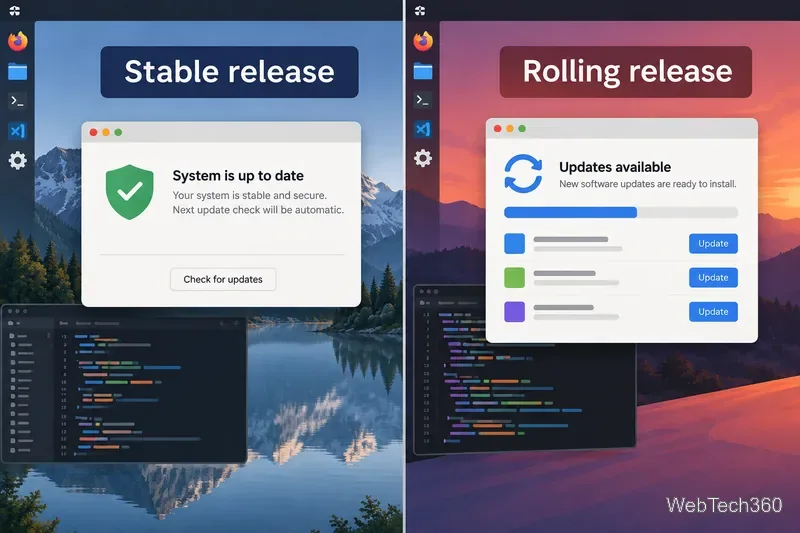The height and width of the screenshot is (533, 800).
Task: Click the System is up to date heading
Action: 238,176
